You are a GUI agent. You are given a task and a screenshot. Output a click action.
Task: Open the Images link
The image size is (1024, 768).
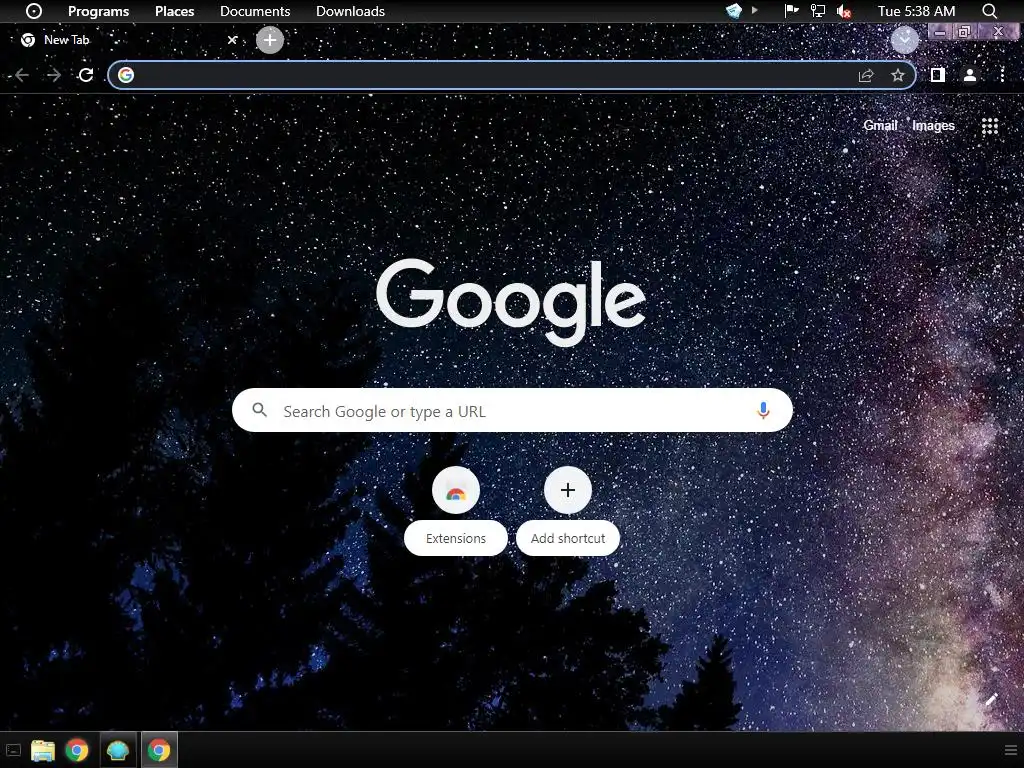pyautogui.click(x=933, y=125)
